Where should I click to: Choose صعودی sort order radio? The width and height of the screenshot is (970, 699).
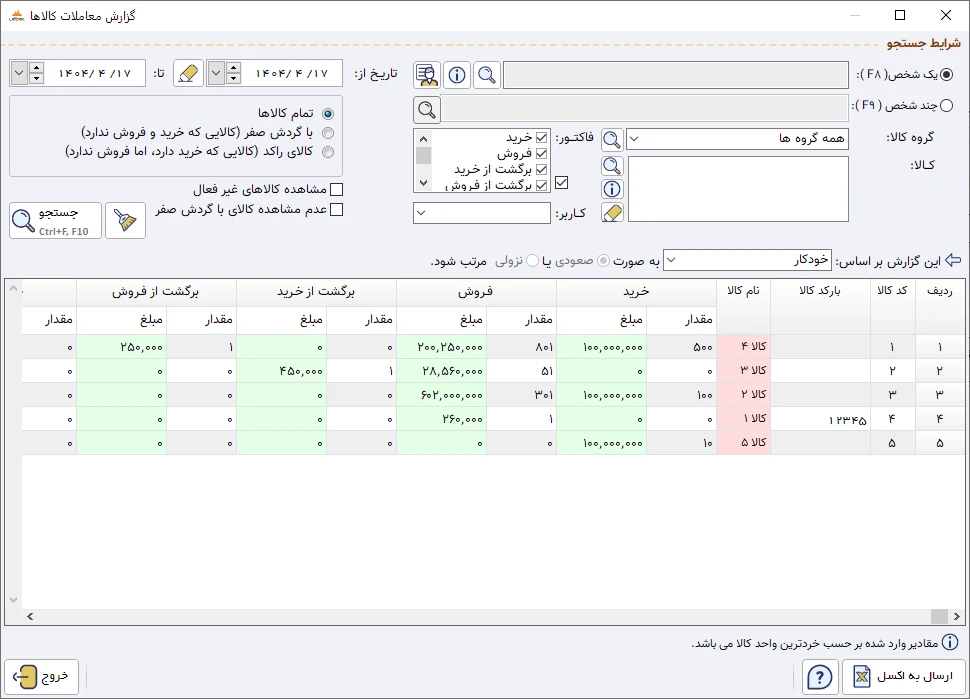(603, 261)
